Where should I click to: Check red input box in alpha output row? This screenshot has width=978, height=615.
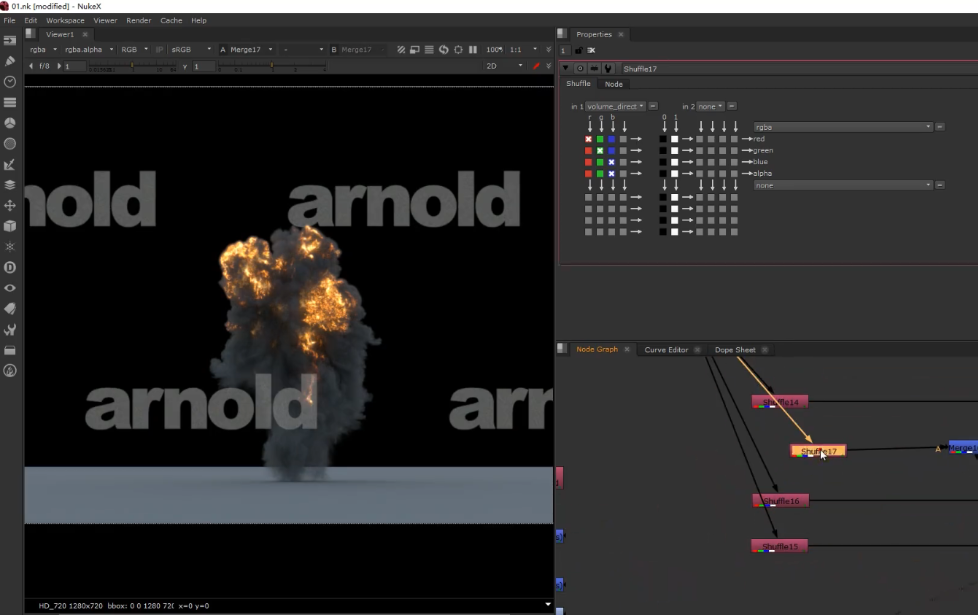[588, 173]
